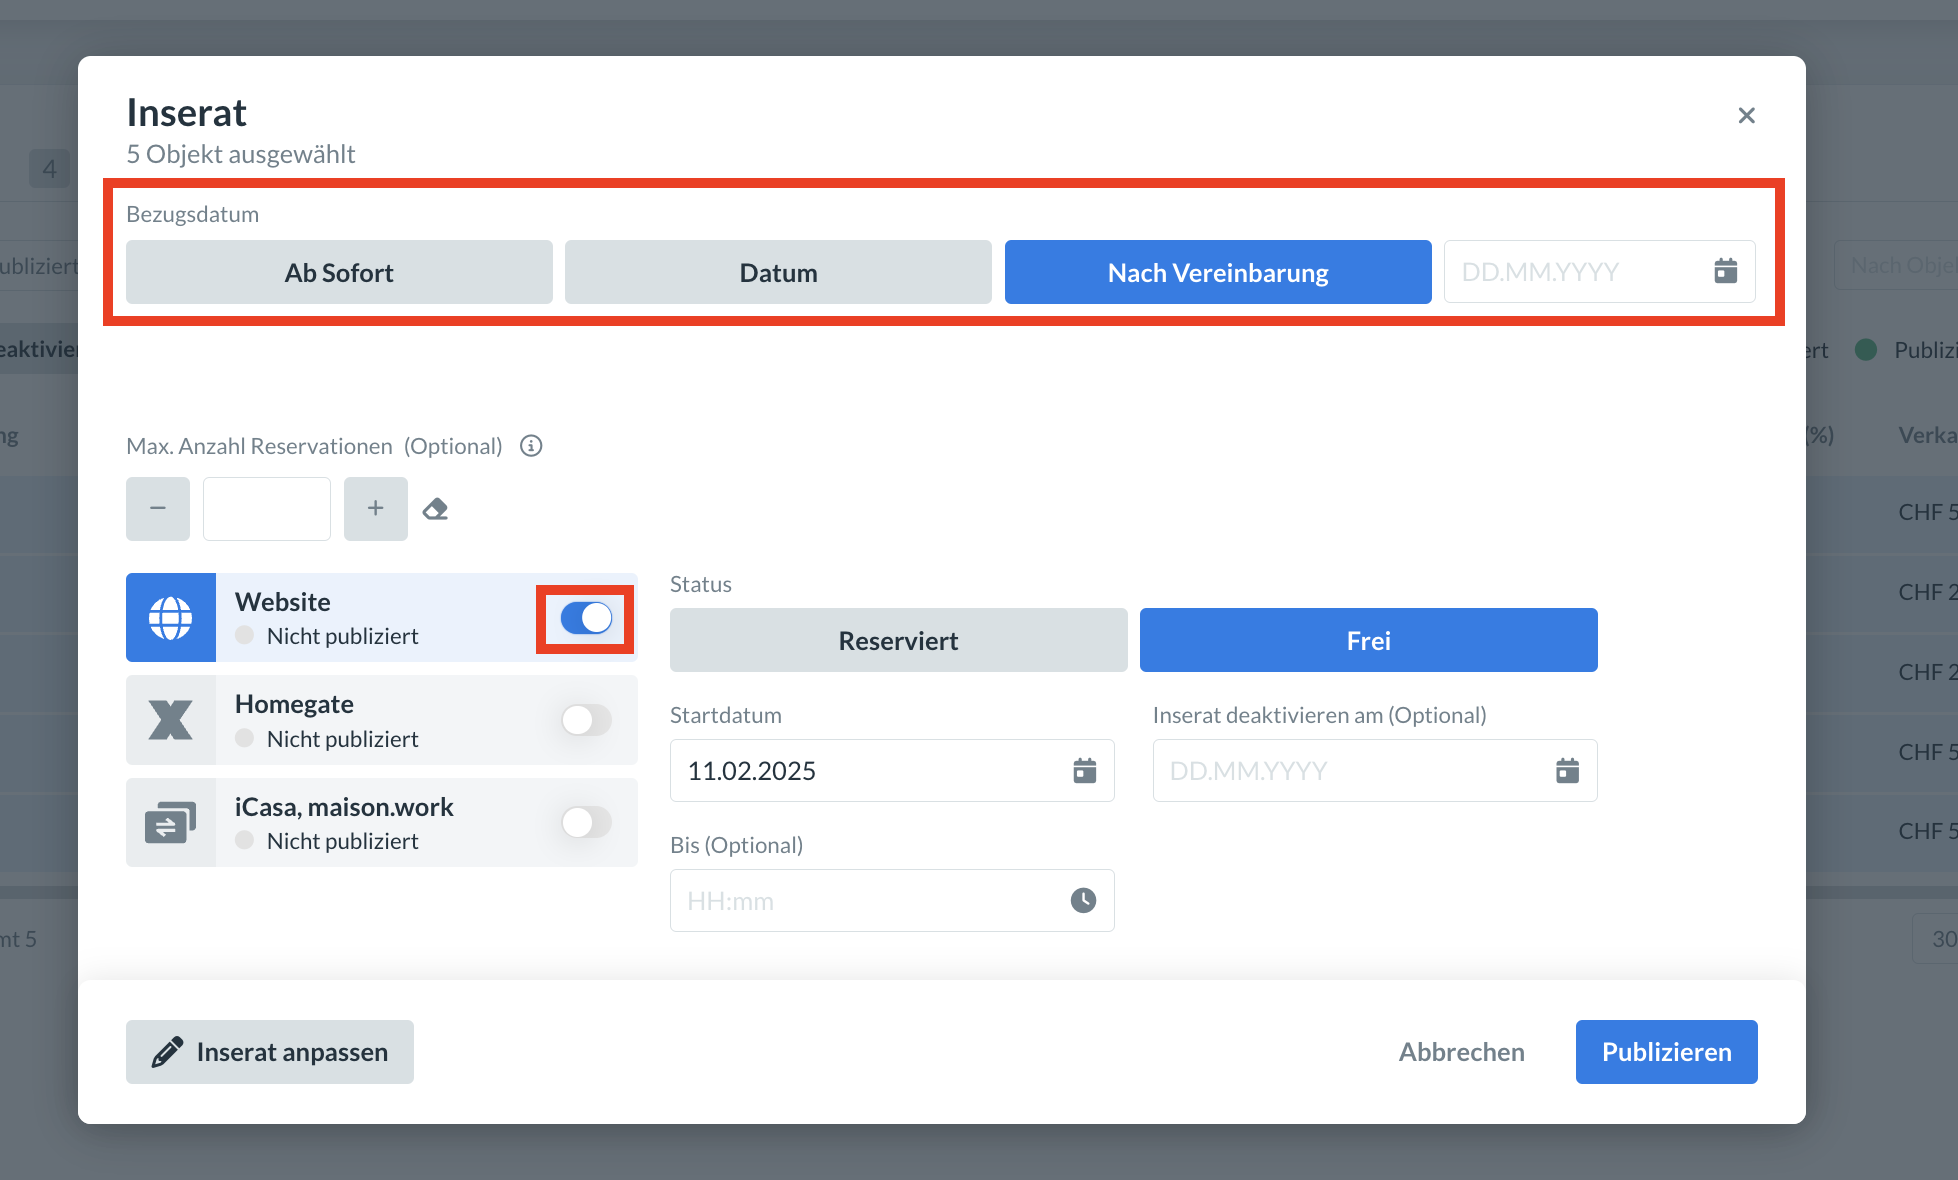1958x1180 pixels.
Task: Open the Startdatum calendar icon
Action: click(x=1084, y=771)
